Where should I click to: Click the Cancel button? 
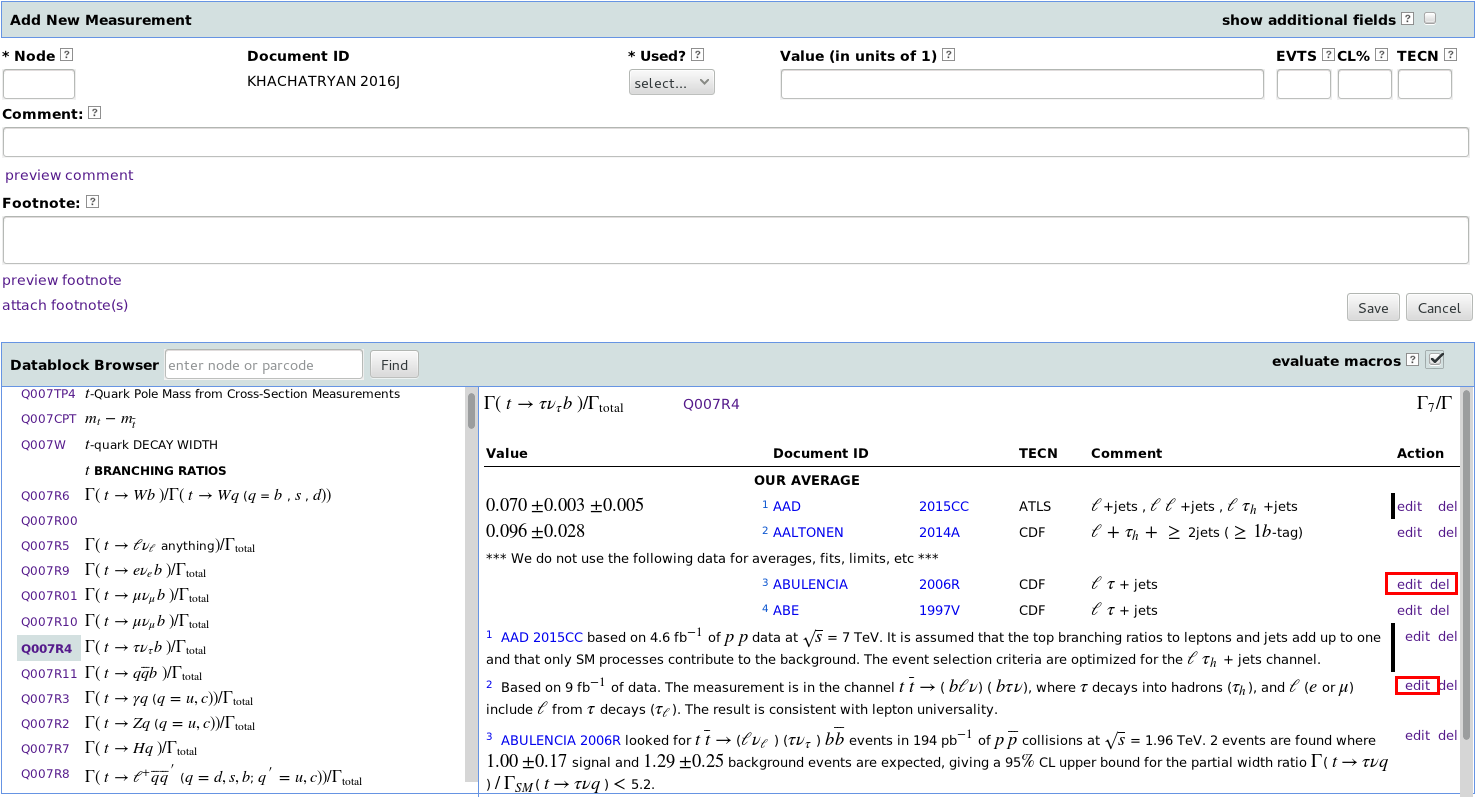(1439, 308)
